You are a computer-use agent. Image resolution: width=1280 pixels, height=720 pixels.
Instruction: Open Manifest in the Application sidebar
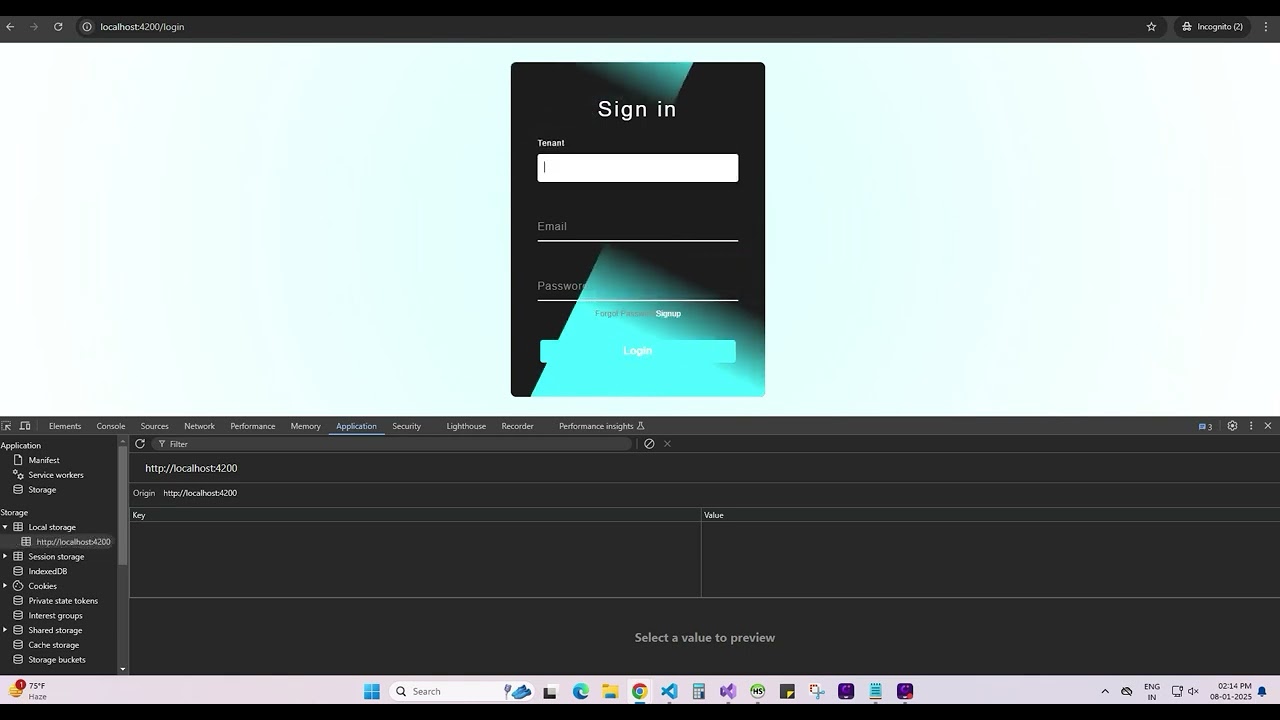pos(44,460)
